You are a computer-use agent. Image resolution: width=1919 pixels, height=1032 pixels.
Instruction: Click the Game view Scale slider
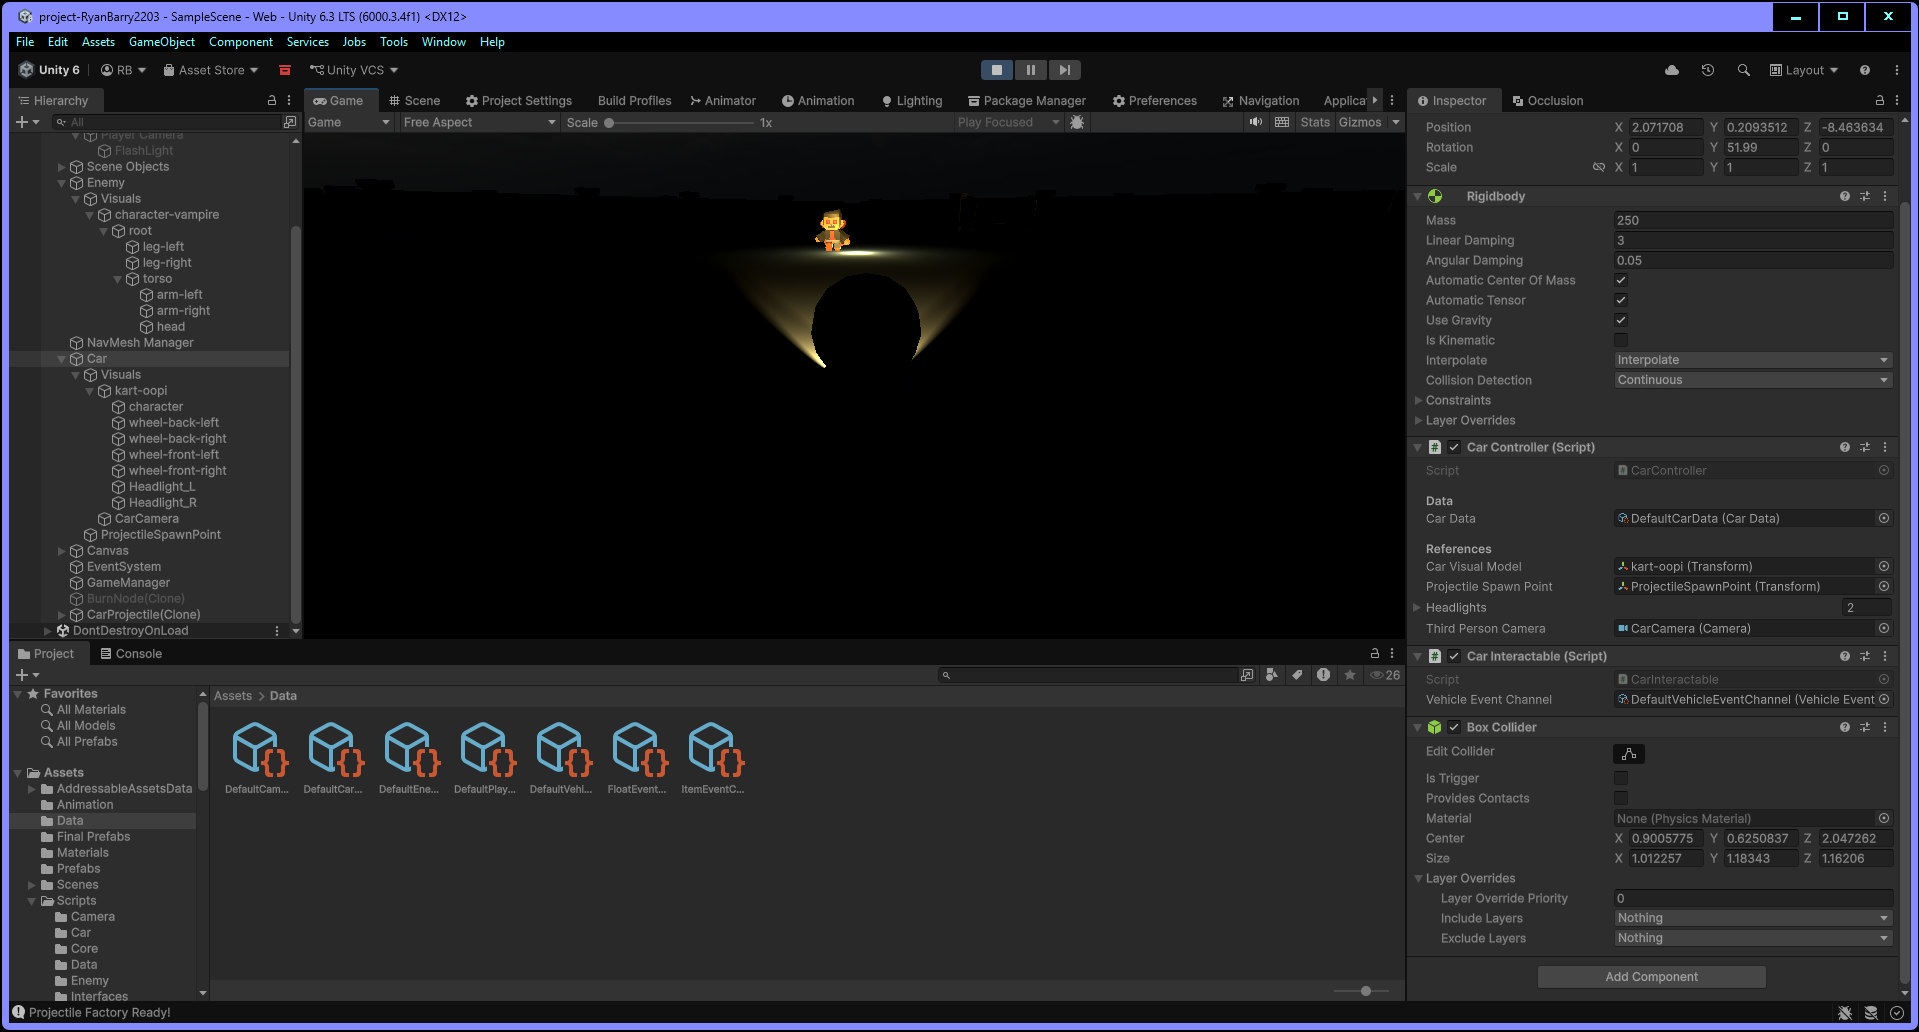click(x=680, y=123)
